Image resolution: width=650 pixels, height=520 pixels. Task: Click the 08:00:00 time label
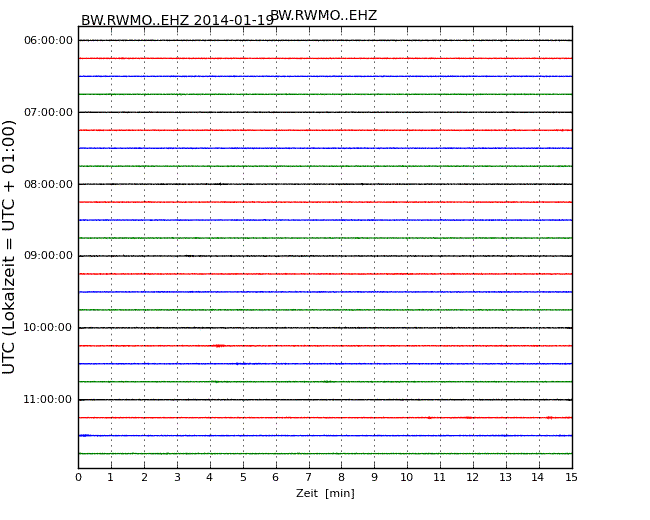[48, 184]
